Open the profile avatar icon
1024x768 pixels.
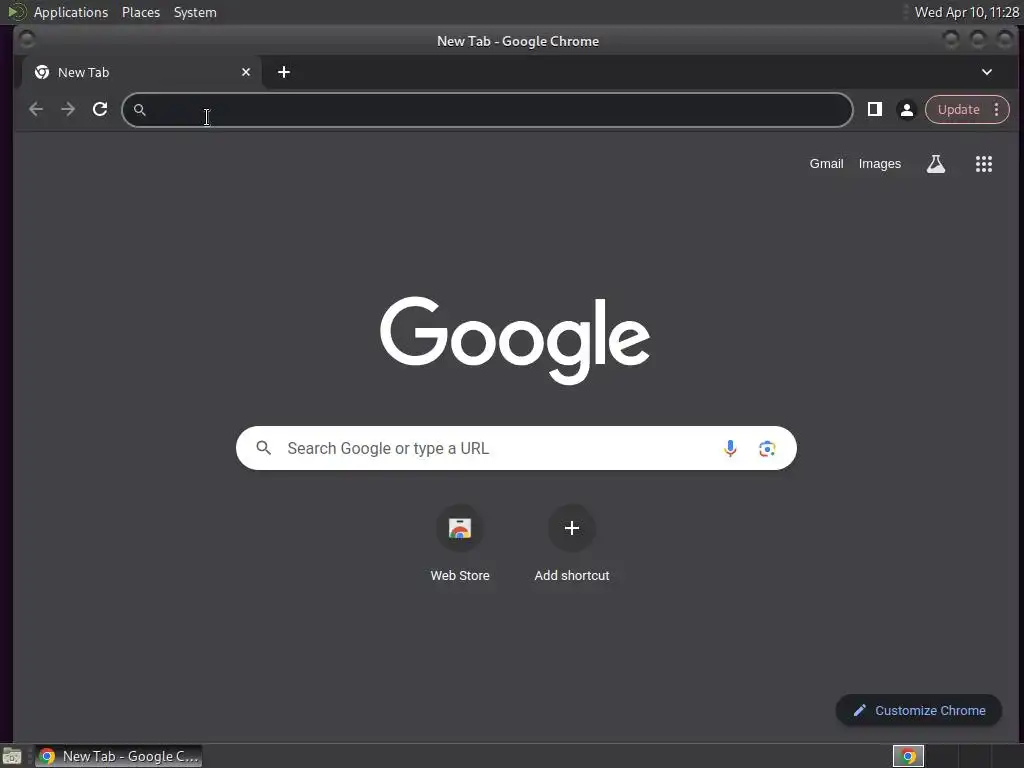[x=906, y=110]
